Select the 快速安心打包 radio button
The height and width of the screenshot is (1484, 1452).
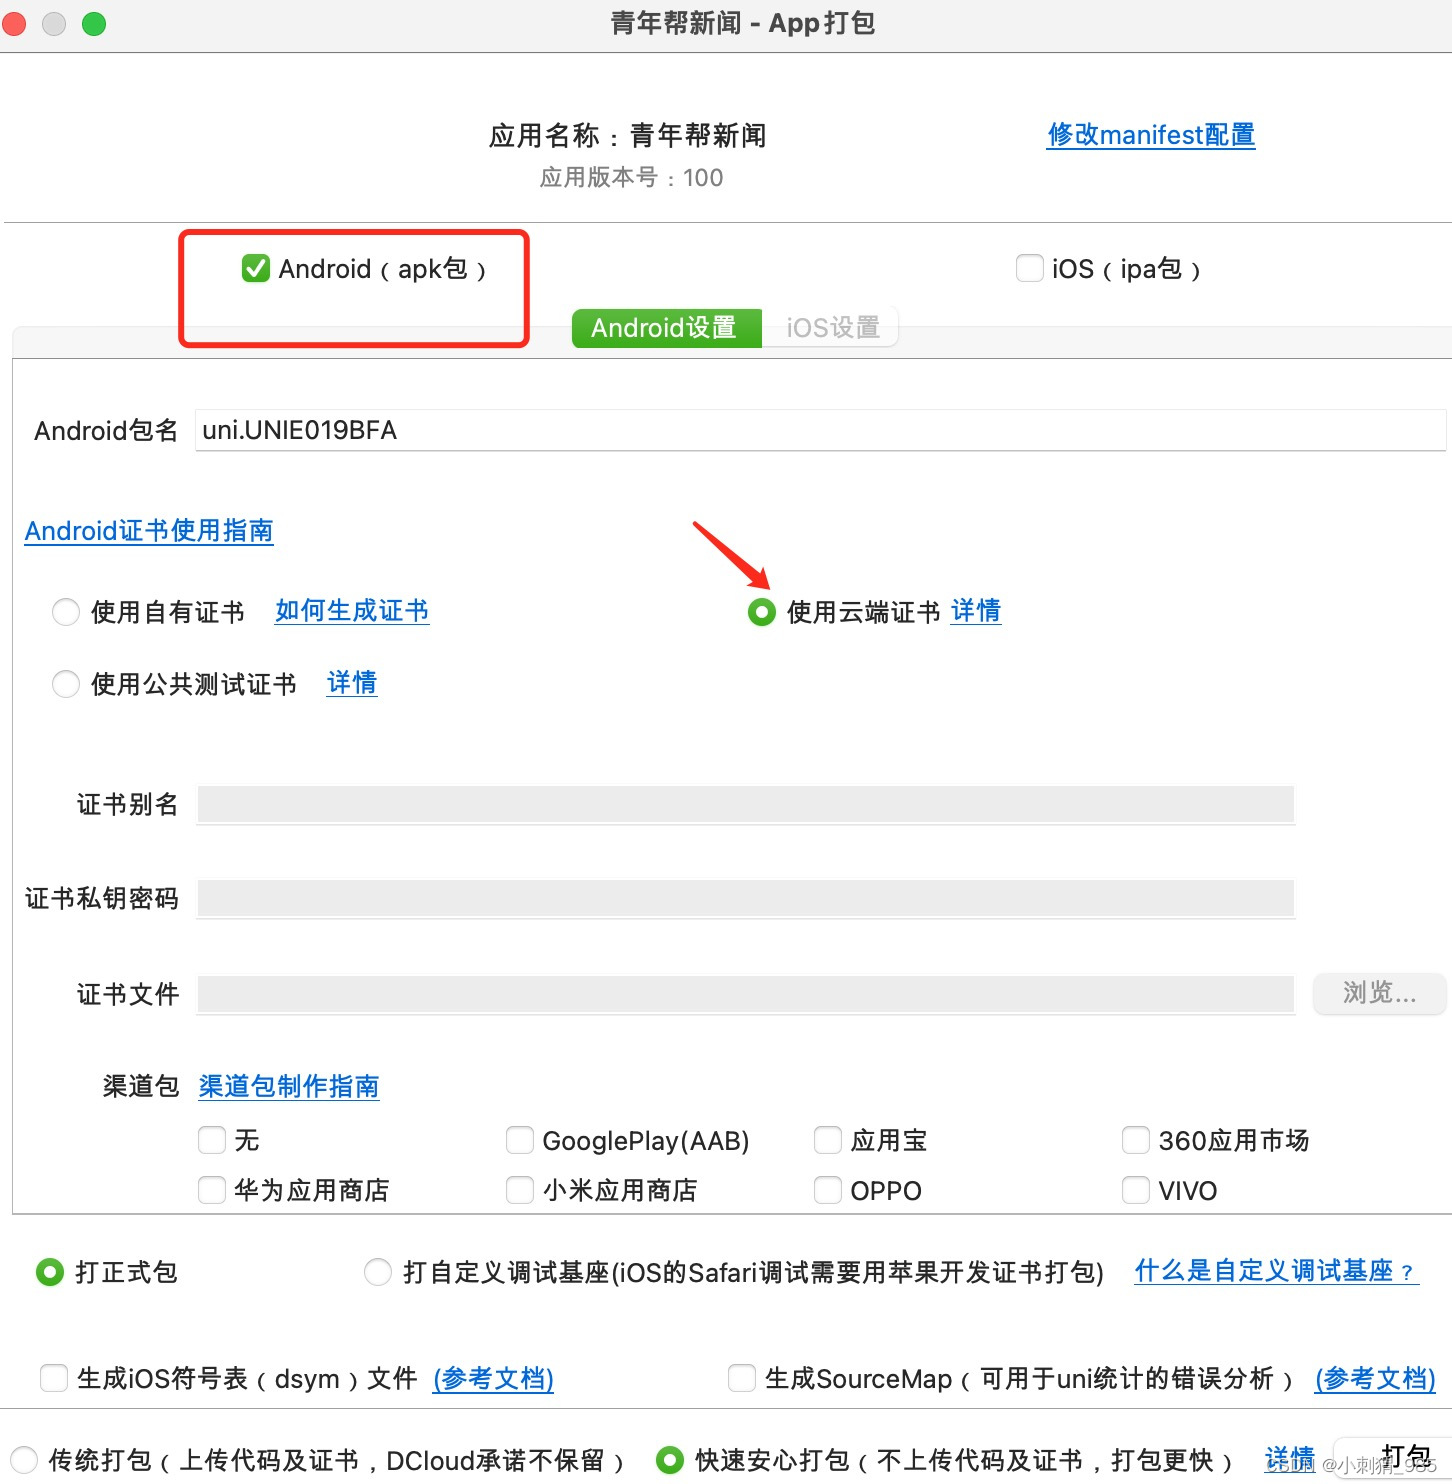tap(670, 1460)
